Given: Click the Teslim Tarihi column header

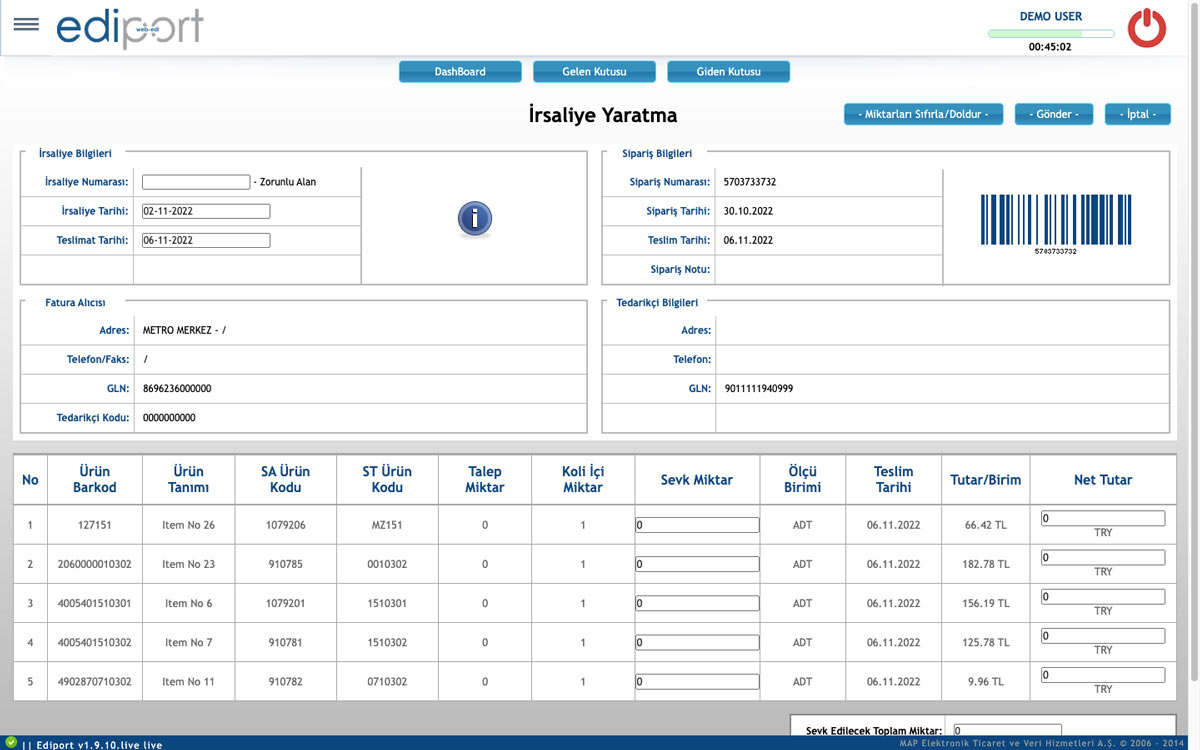Looking at the screenshot, I should (x=893, y=480).
